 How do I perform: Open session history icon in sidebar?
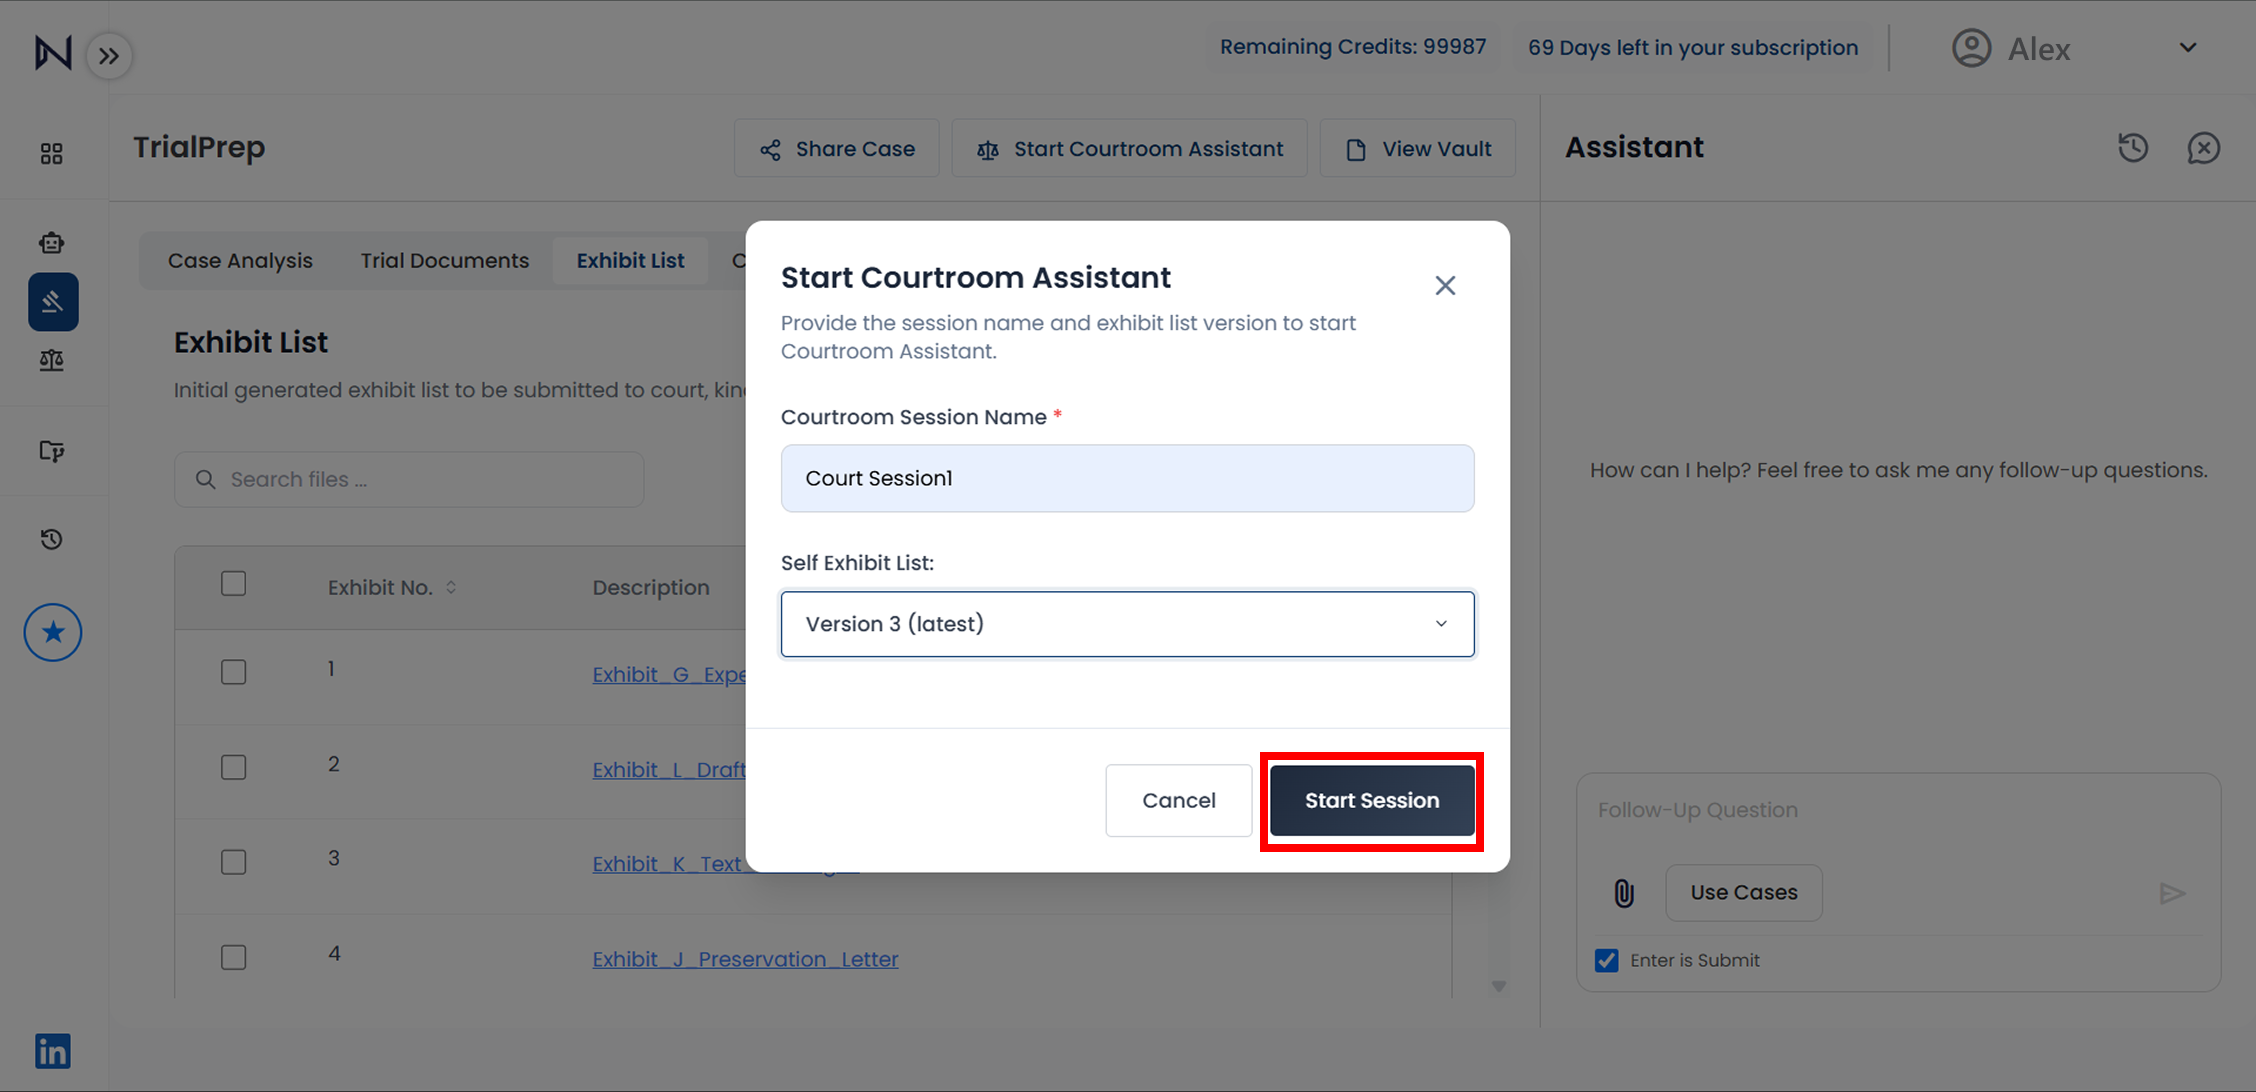pos(53,538)
